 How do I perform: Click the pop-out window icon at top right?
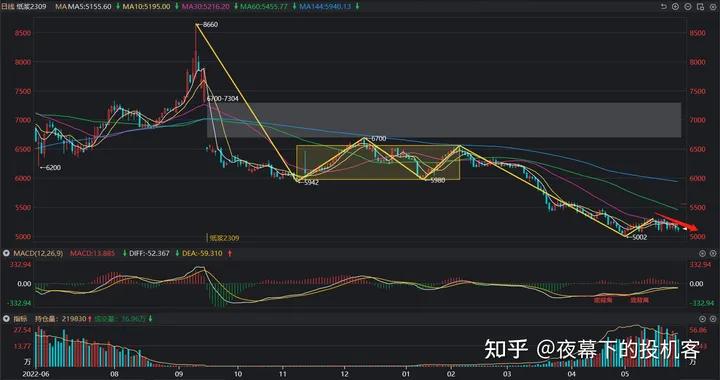pyautogui.click(x=700, y=6)
